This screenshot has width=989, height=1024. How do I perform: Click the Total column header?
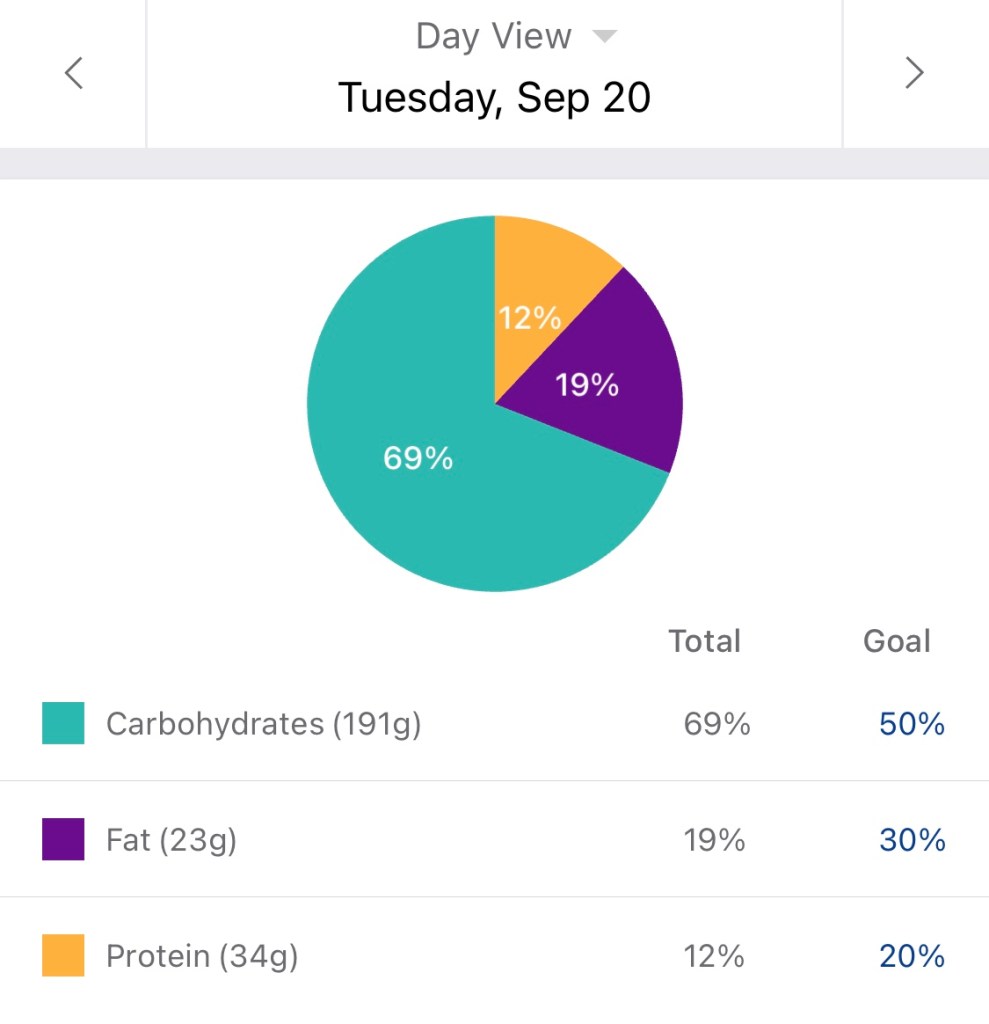point(705,641)
